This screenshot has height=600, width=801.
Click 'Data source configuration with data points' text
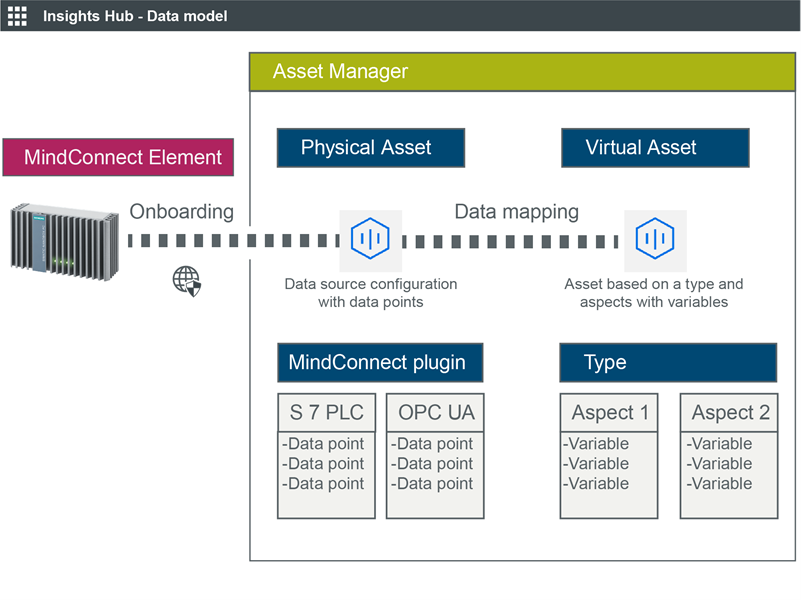tap(371, 293)
